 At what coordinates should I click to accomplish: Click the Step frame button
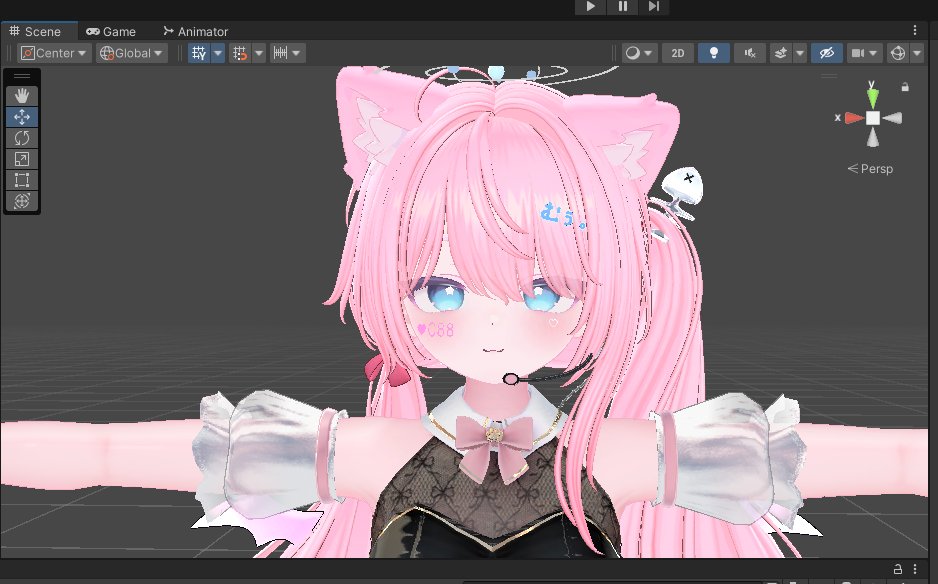pyautogui.click(x=654, y=6)
